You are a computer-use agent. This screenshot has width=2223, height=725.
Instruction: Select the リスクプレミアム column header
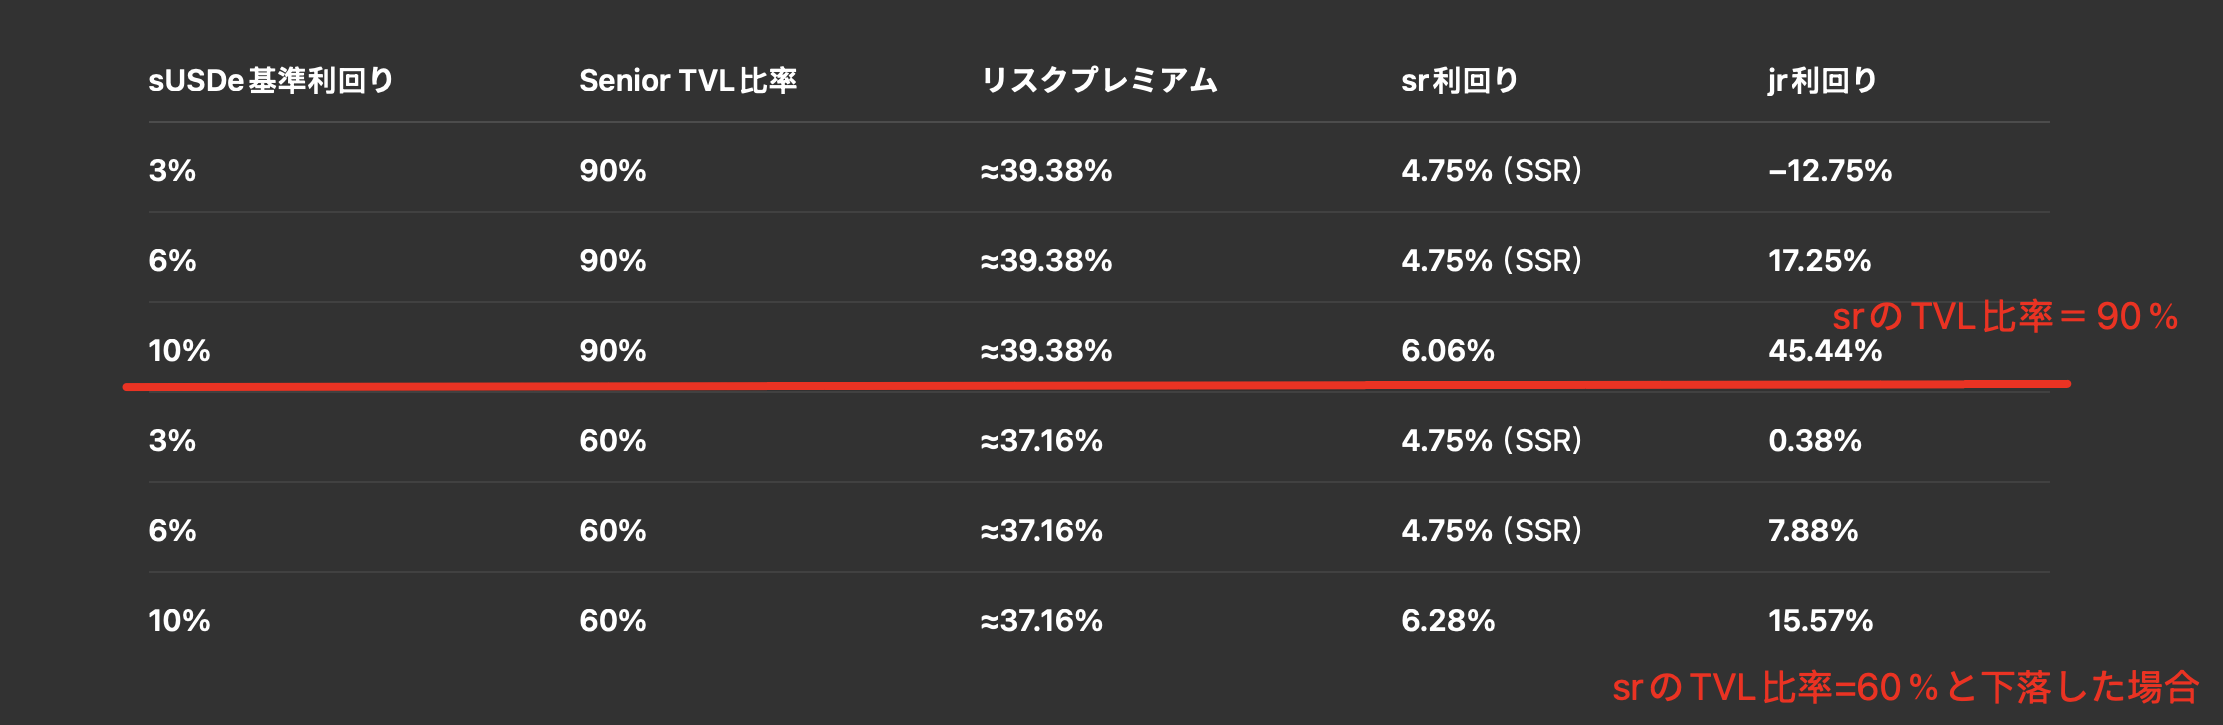tap(1099, 80)
